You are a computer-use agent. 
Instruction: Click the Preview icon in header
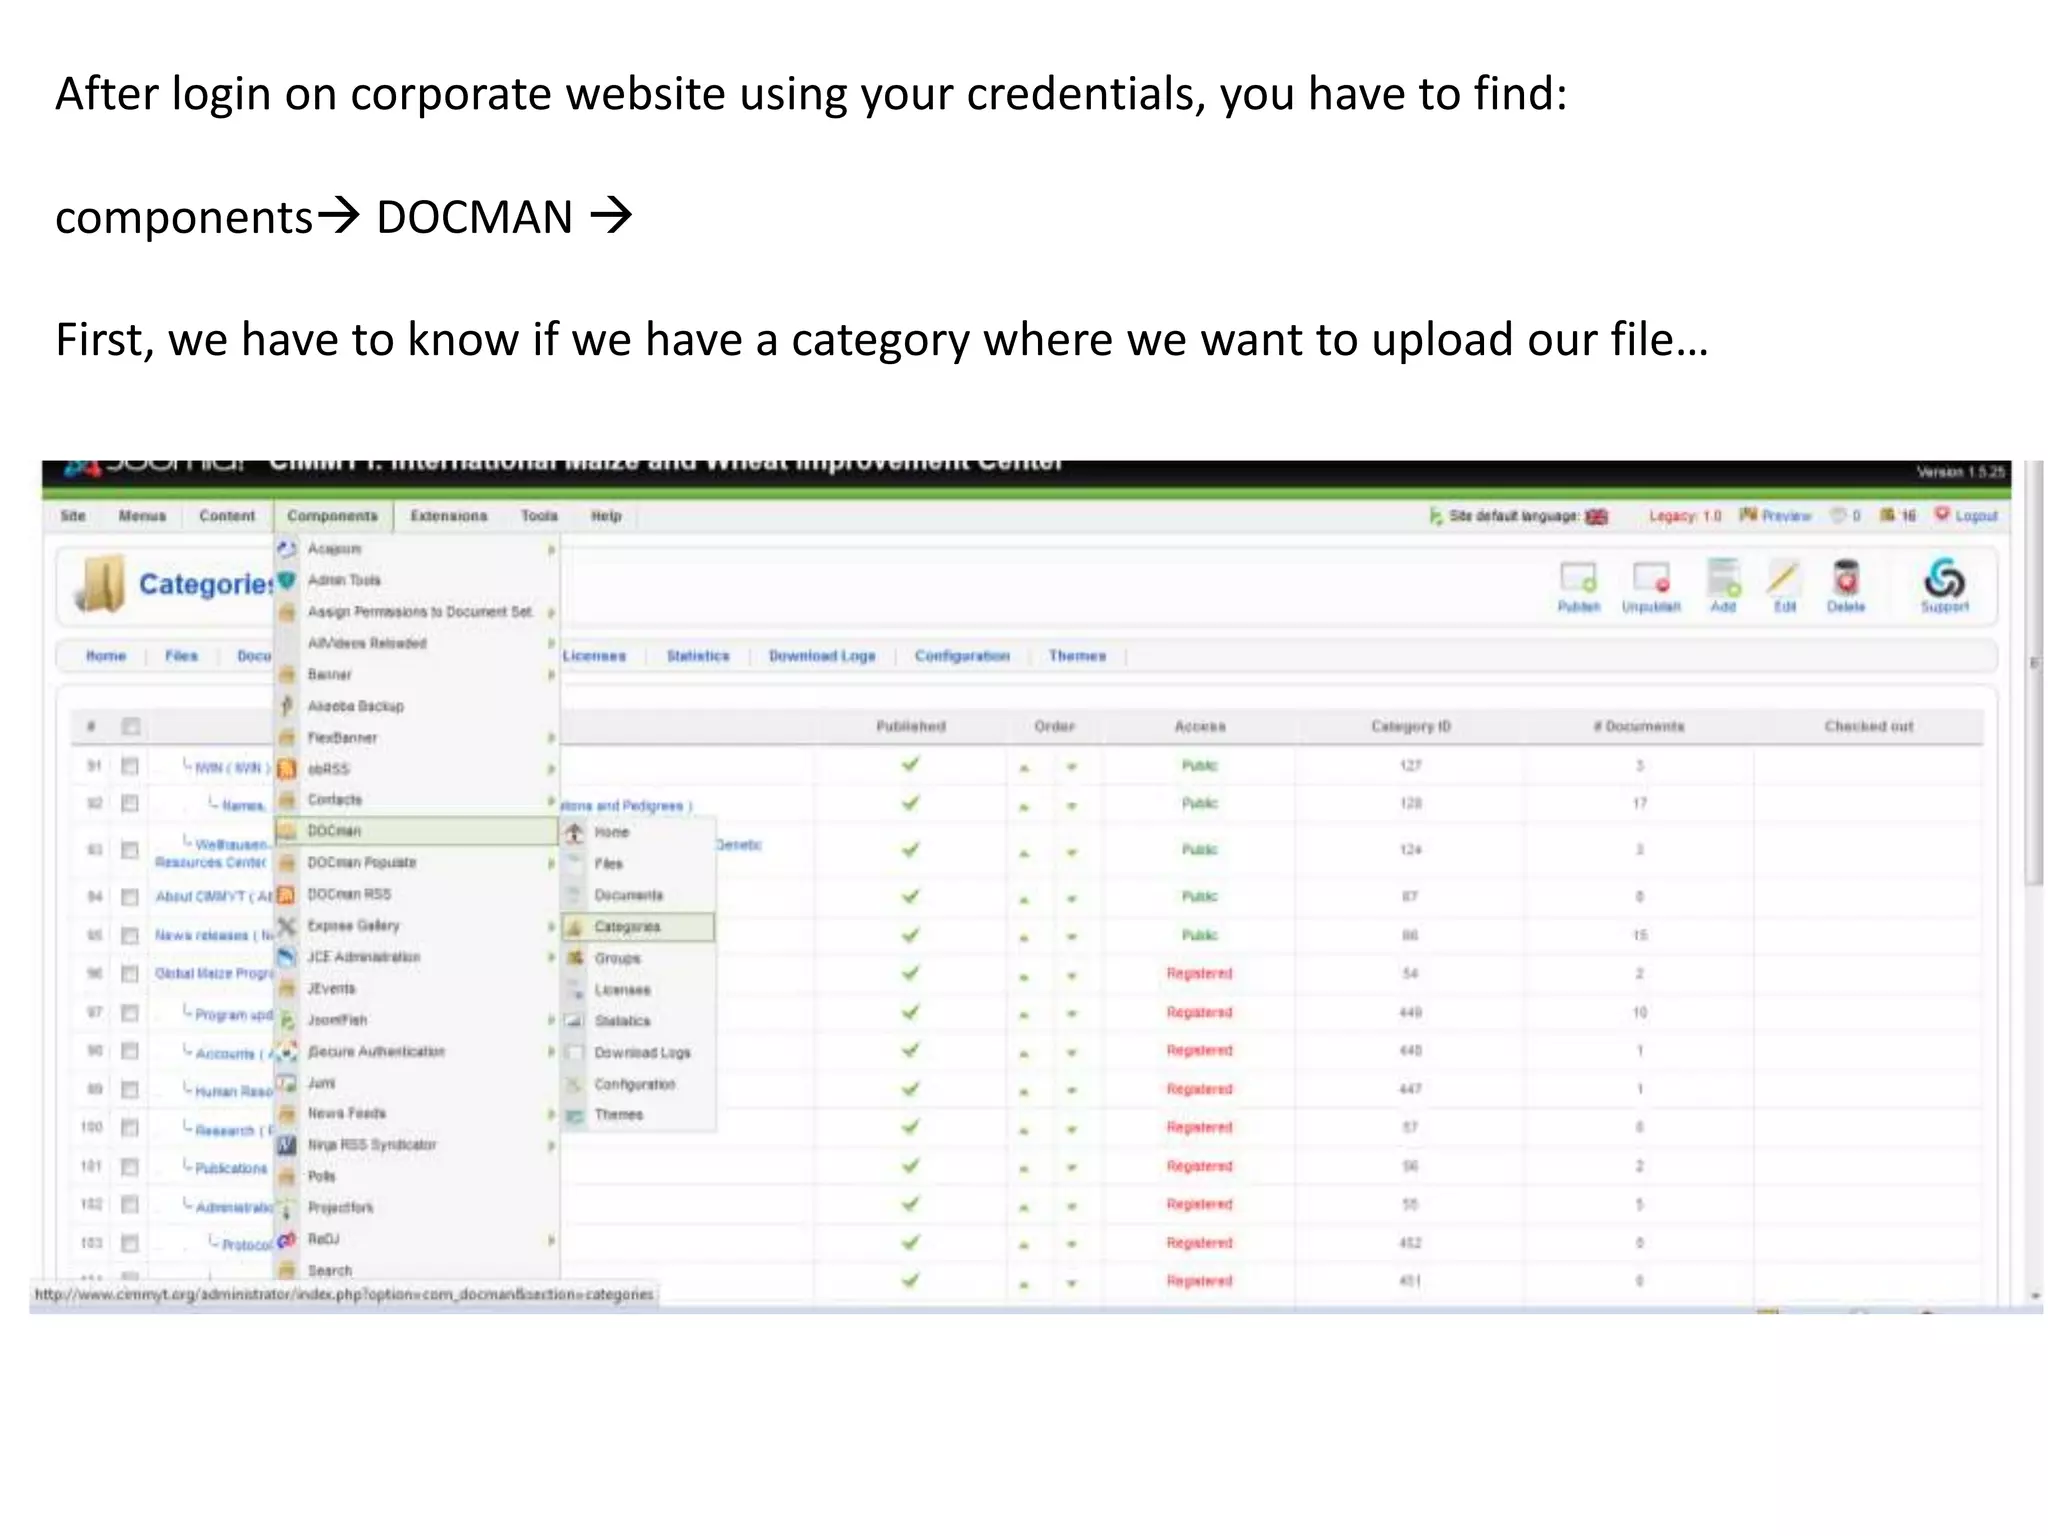click(x=1748, y=515)
